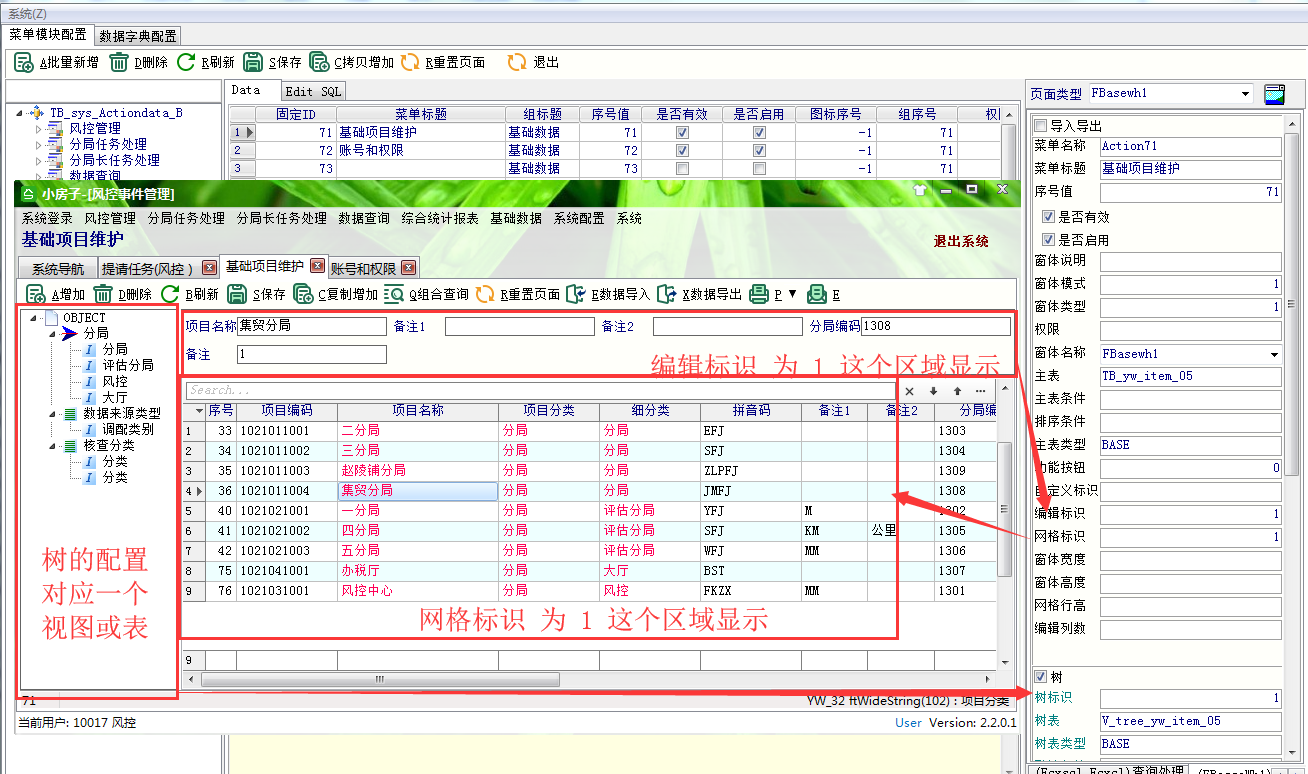
Task: Select the 评估分局 tree item
Action: [x=128, y=365]
